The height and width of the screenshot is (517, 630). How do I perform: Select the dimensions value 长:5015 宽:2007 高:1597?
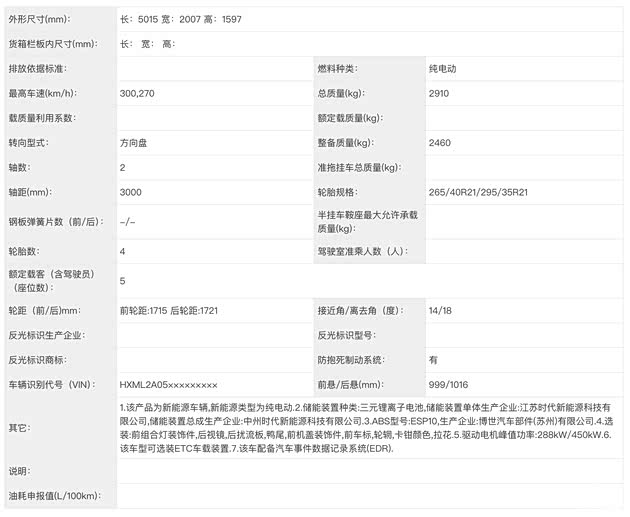180,19
